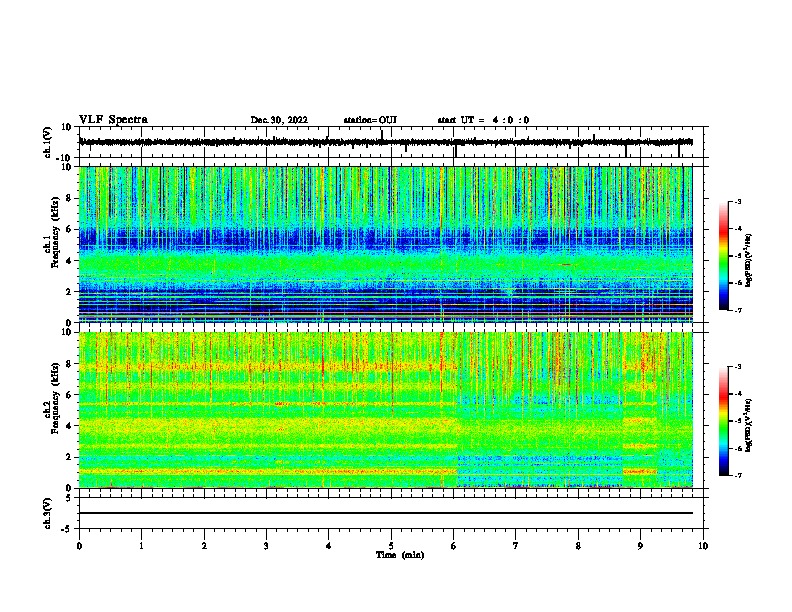This screenshot has height=612, width=792.
Task: Click the ch.1 colorbar 'log(PSD)' label
Action: [749, 260]
